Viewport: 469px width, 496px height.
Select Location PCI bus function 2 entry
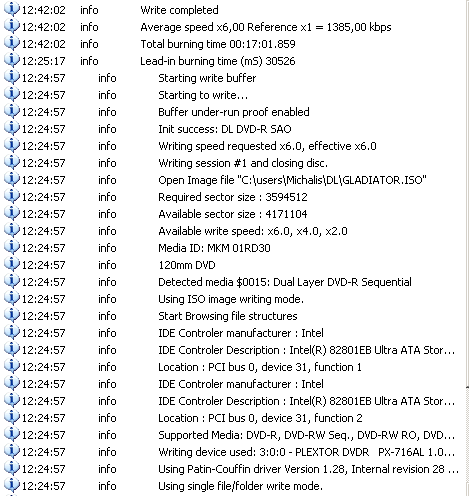pyautogui.click(x=233, y=418)
